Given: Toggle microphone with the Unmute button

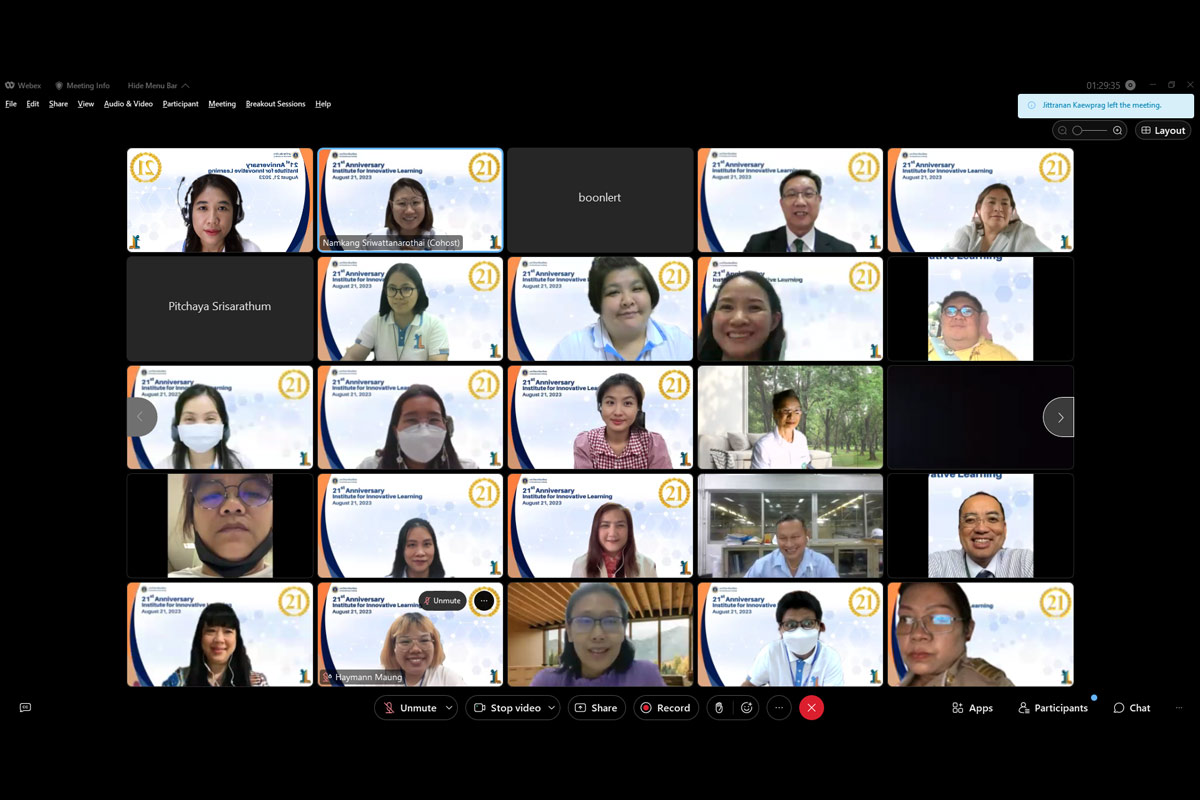Looking at the screenshot, I should pos(410,708).
